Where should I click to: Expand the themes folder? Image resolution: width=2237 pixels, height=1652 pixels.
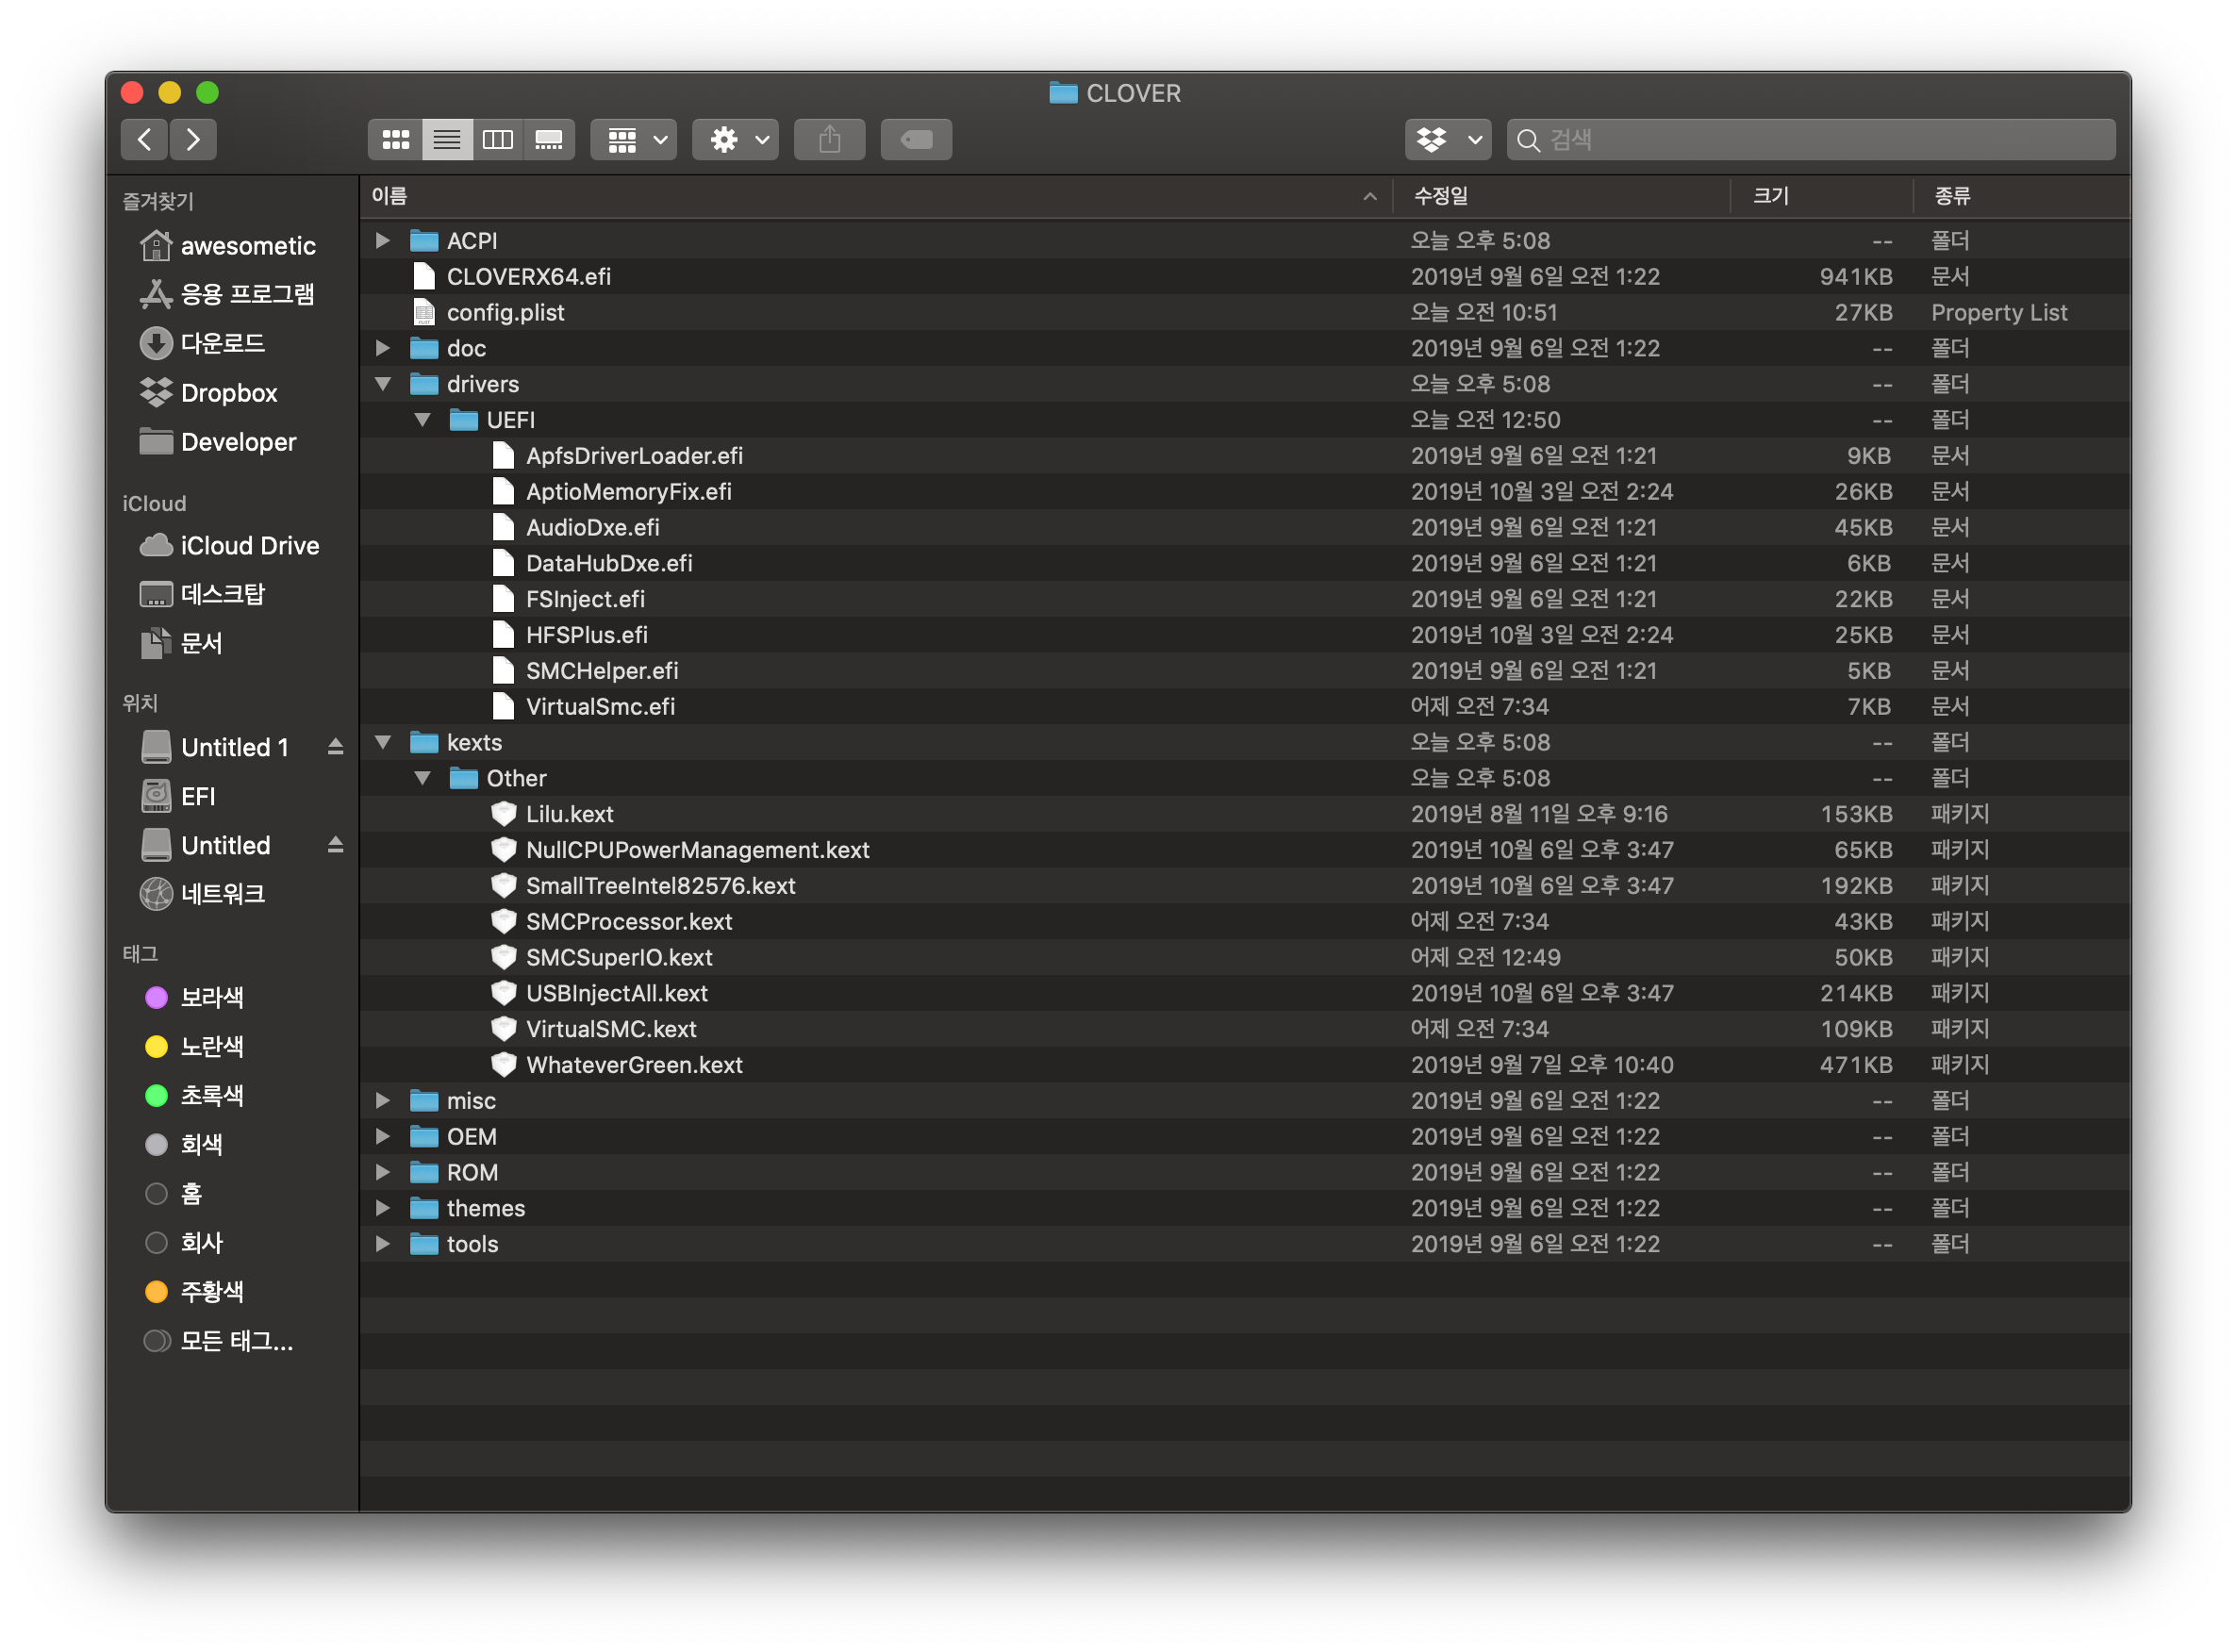pos(382,1208)
